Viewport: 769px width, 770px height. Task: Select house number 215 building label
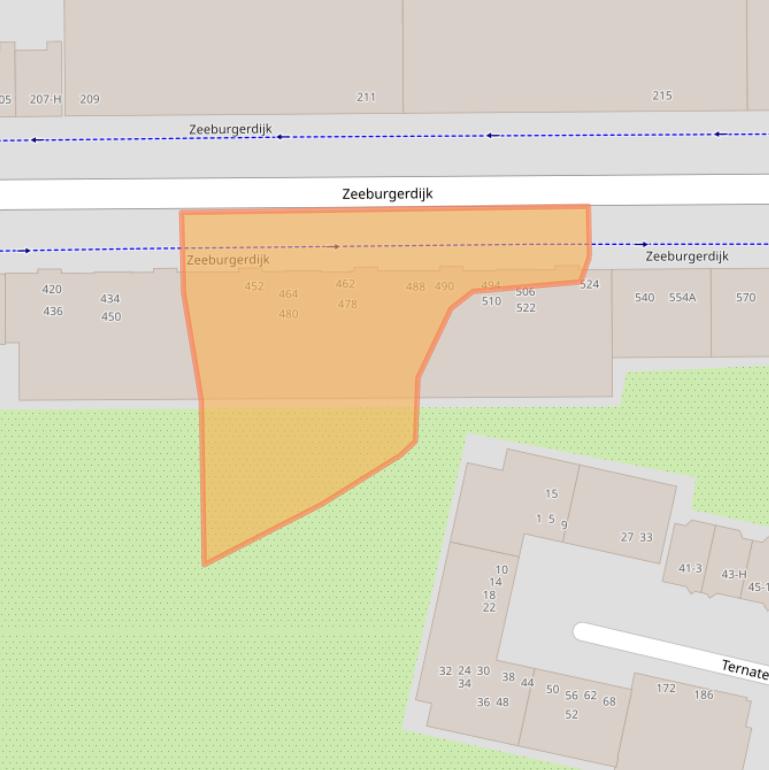click(x=662, y=96)
